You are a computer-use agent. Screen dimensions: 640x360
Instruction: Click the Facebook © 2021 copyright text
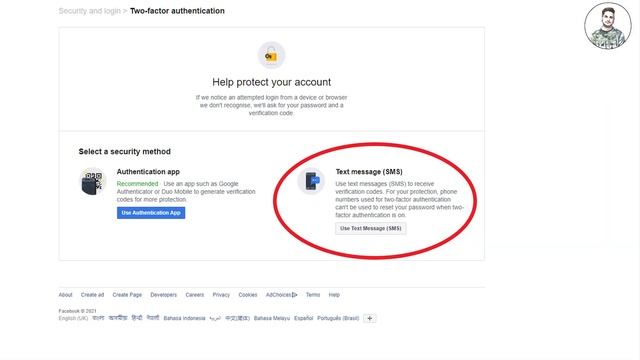pos(78,311)
